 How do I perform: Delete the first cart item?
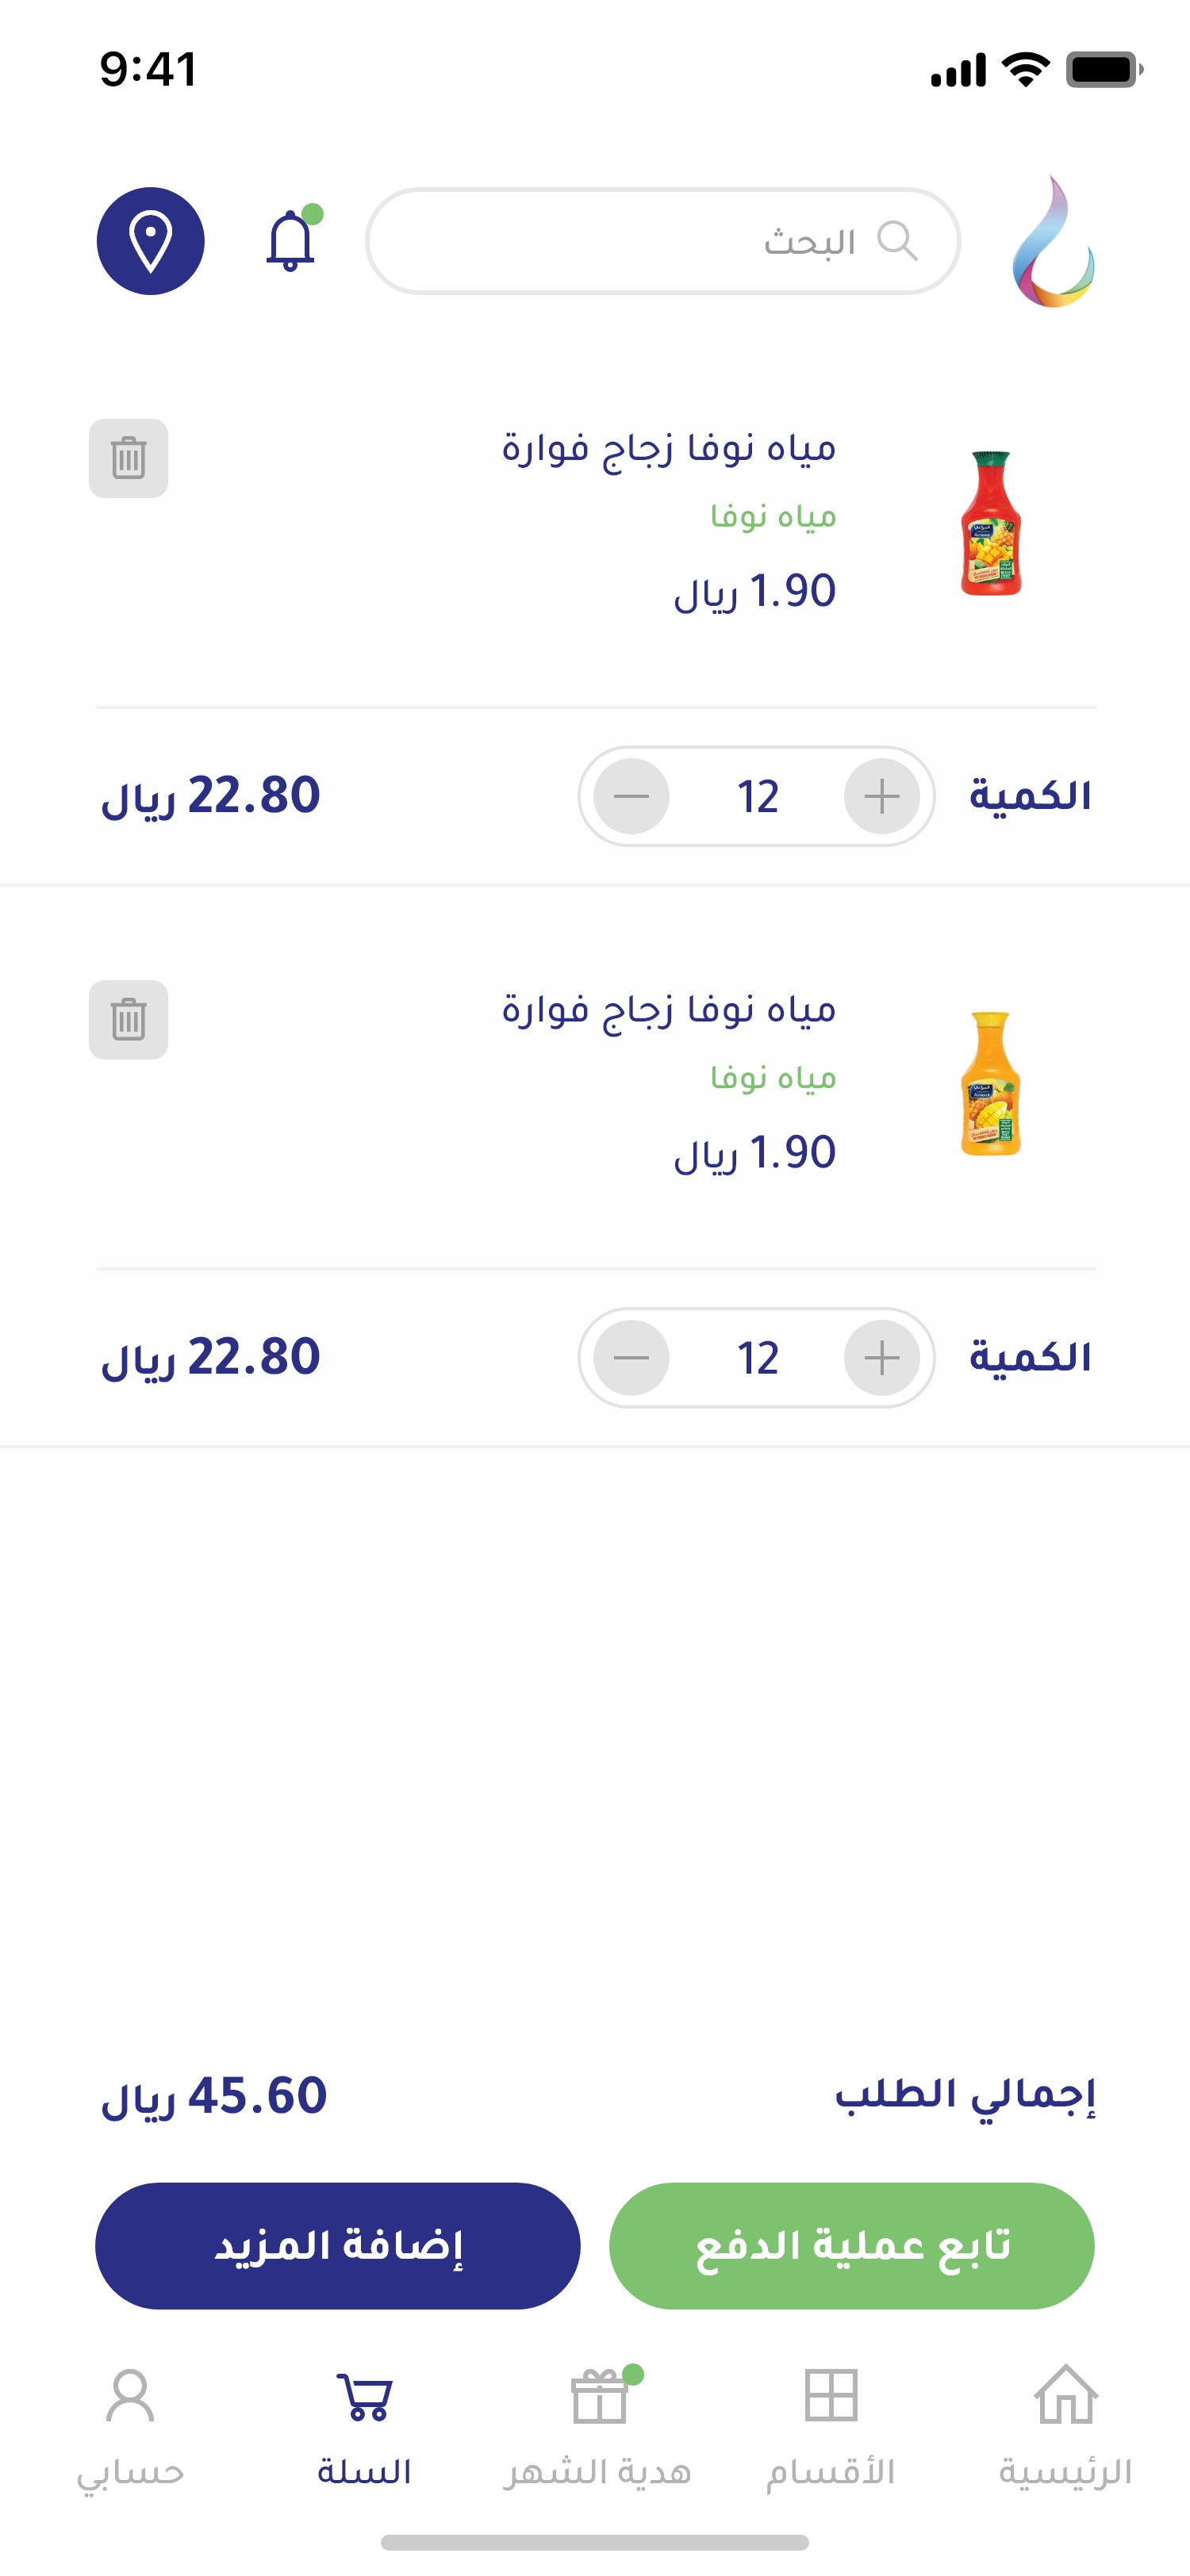click(x=128, y=458)
